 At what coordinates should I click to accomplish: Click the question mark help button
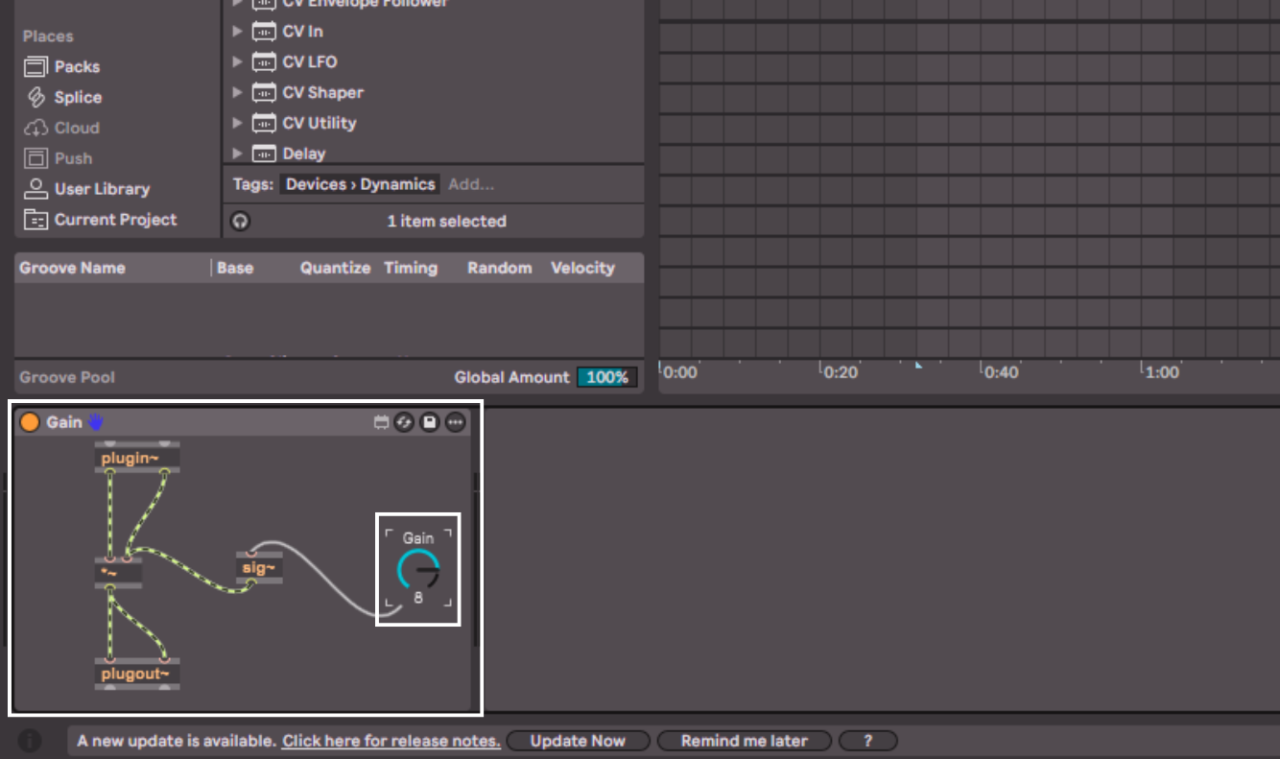pyautogui.click(x=867, y=741)
